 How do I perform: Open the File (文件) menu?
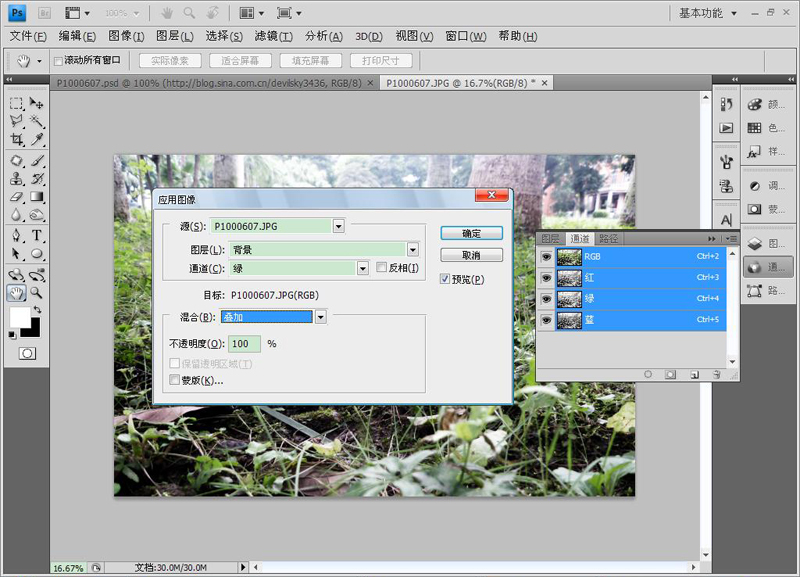point(28,36)
